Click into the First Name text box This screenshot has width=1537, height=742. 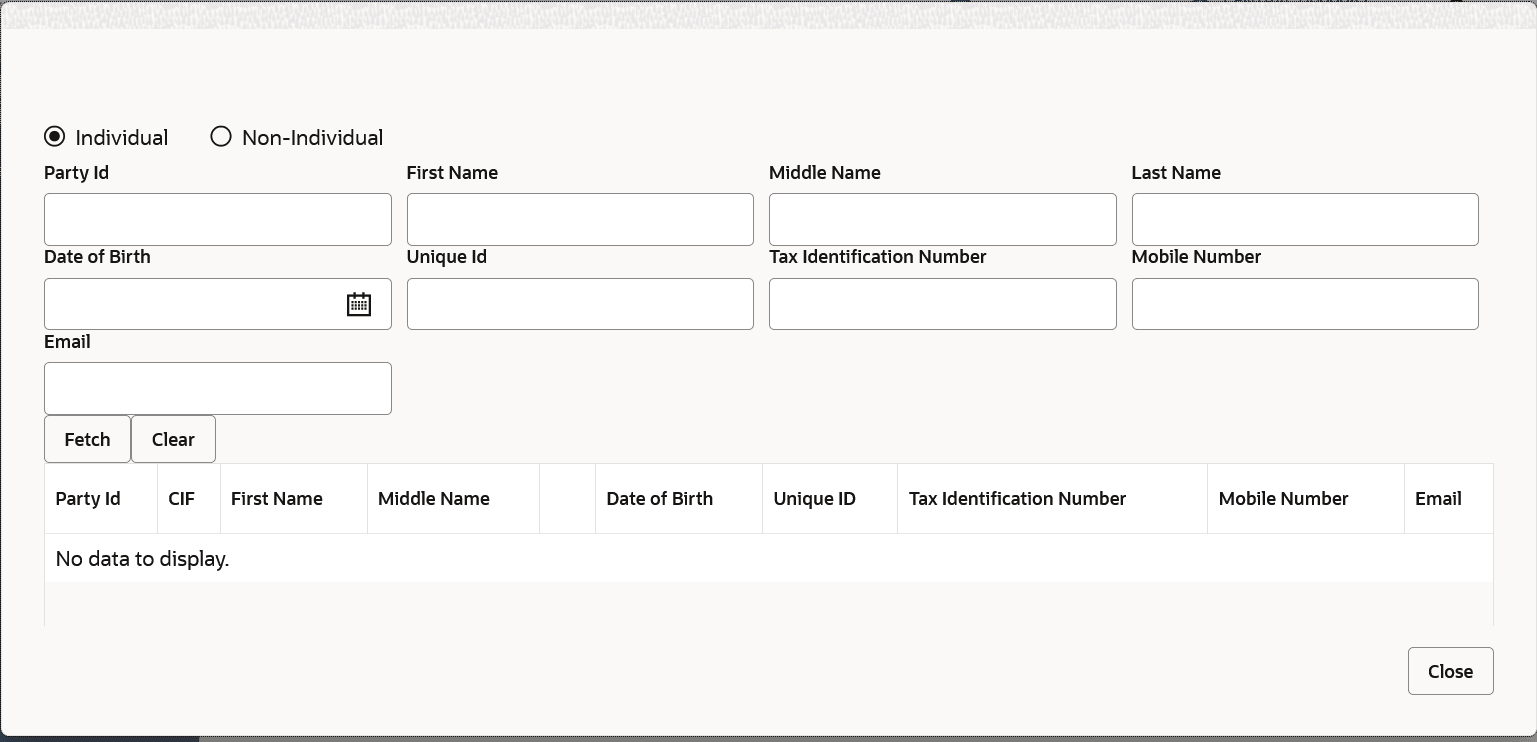point(580,220)
